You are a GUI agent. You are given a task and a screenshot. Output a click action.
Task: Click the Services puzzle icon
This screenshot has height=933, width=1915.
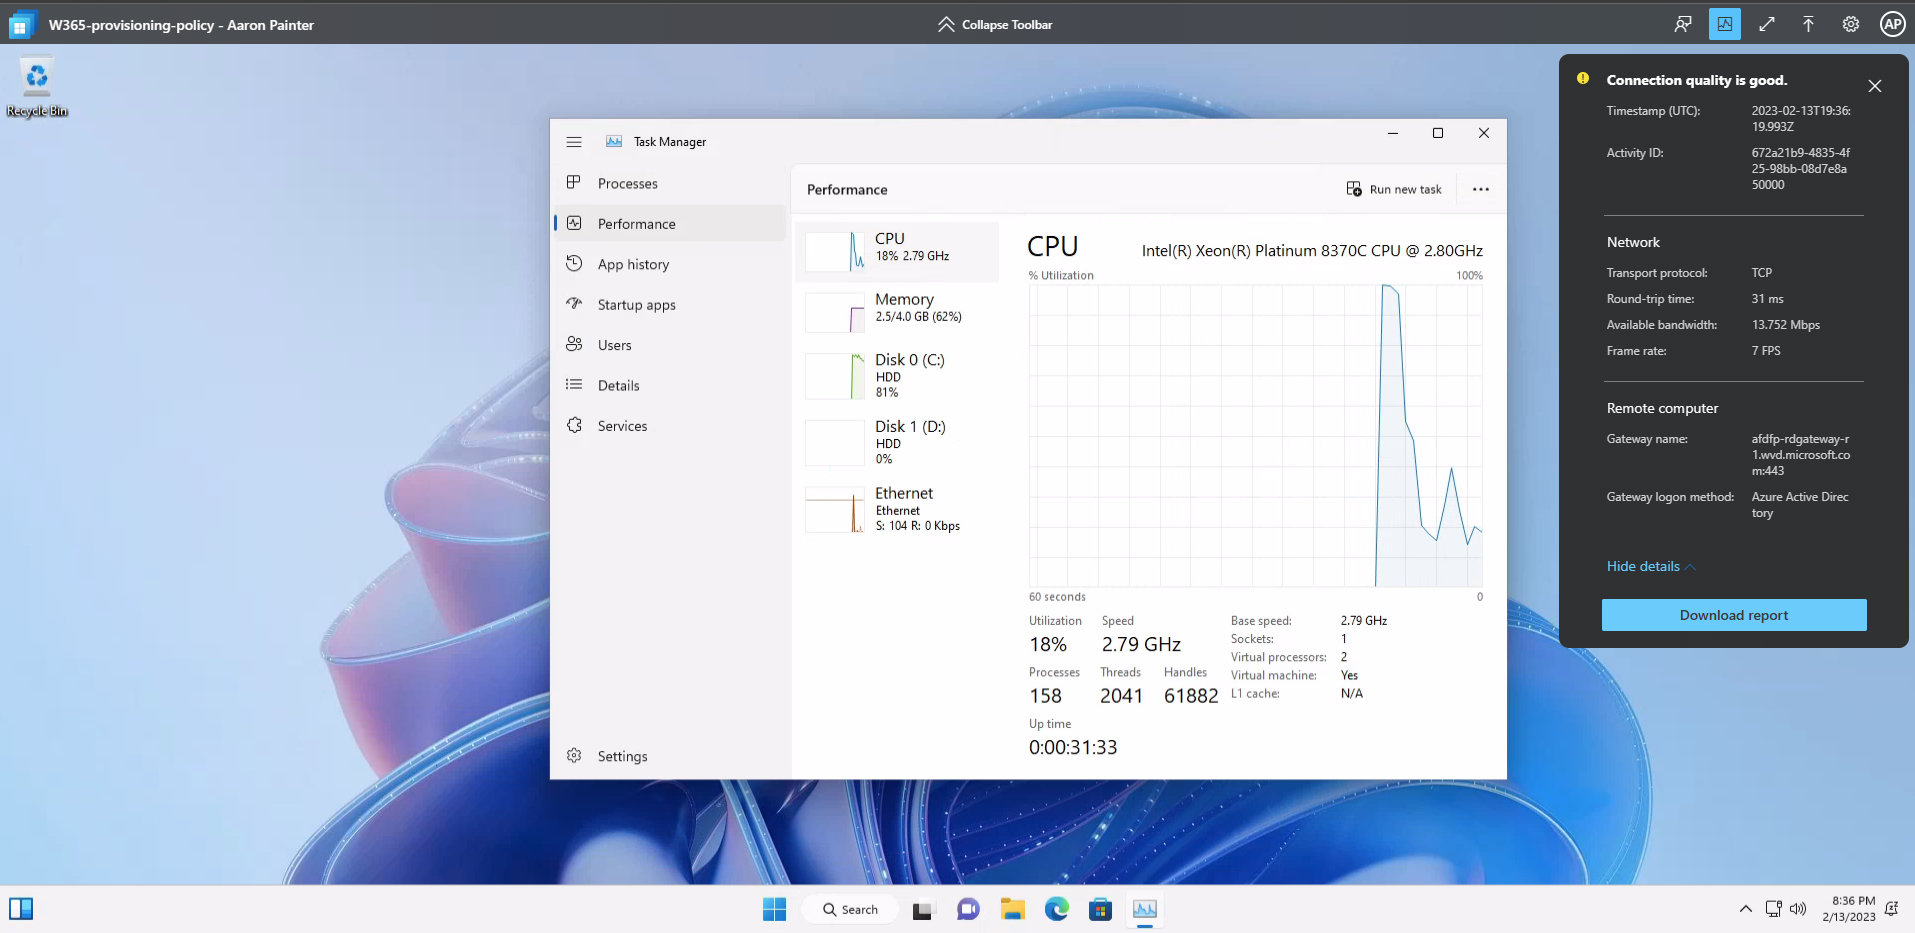pos(574,425)
